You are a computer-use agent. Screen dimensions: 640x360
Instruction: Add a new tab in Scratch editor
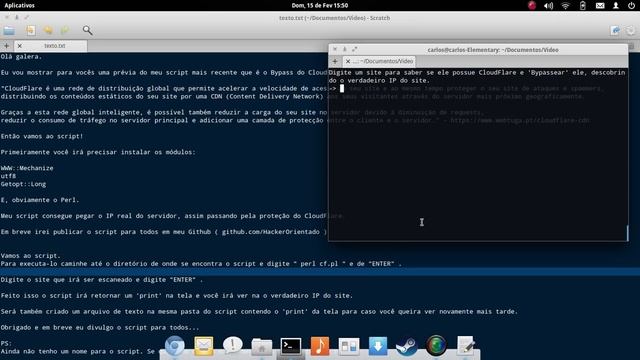pos(7,46)
